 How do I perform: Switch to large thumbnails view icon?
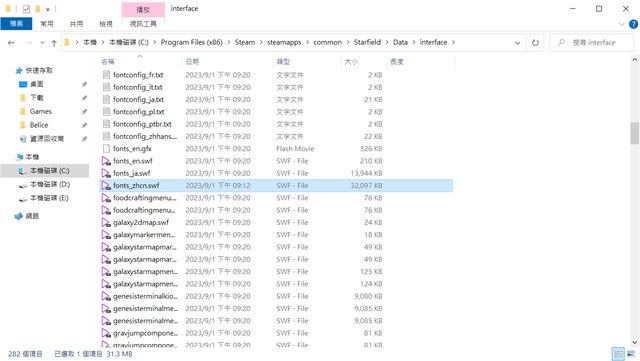pyautogui.click(x=632, y=354)
